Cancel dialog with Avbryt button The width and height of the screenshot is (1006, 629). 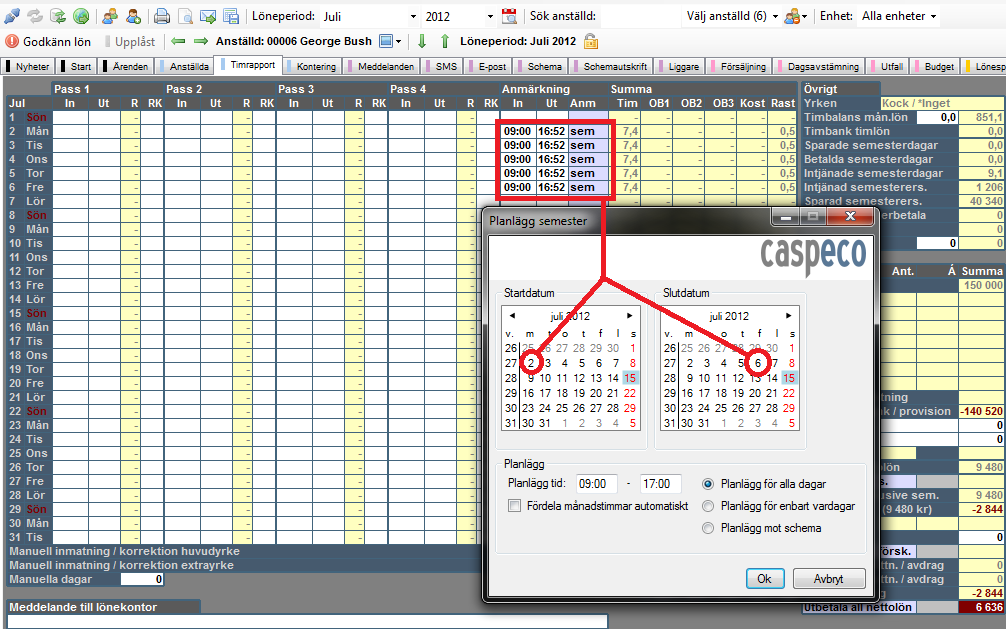[829, 579]
